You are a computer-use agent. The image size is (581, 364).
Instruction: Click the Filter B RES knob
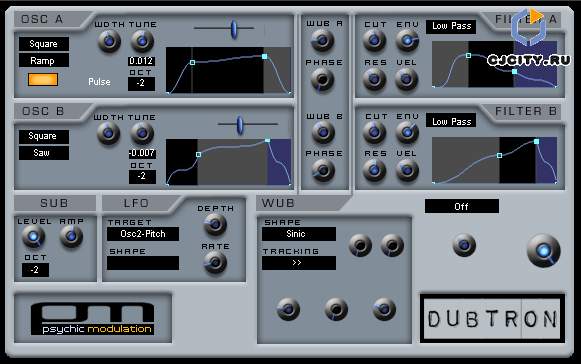374,170
